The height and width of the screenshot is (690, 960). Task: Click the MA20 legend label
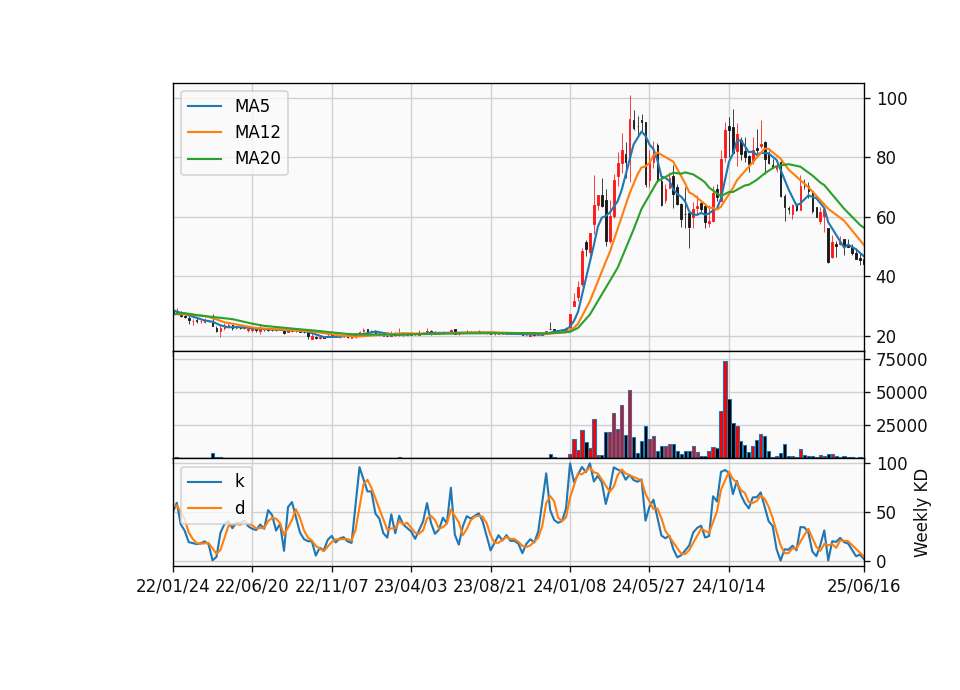[x=257, y=158]
